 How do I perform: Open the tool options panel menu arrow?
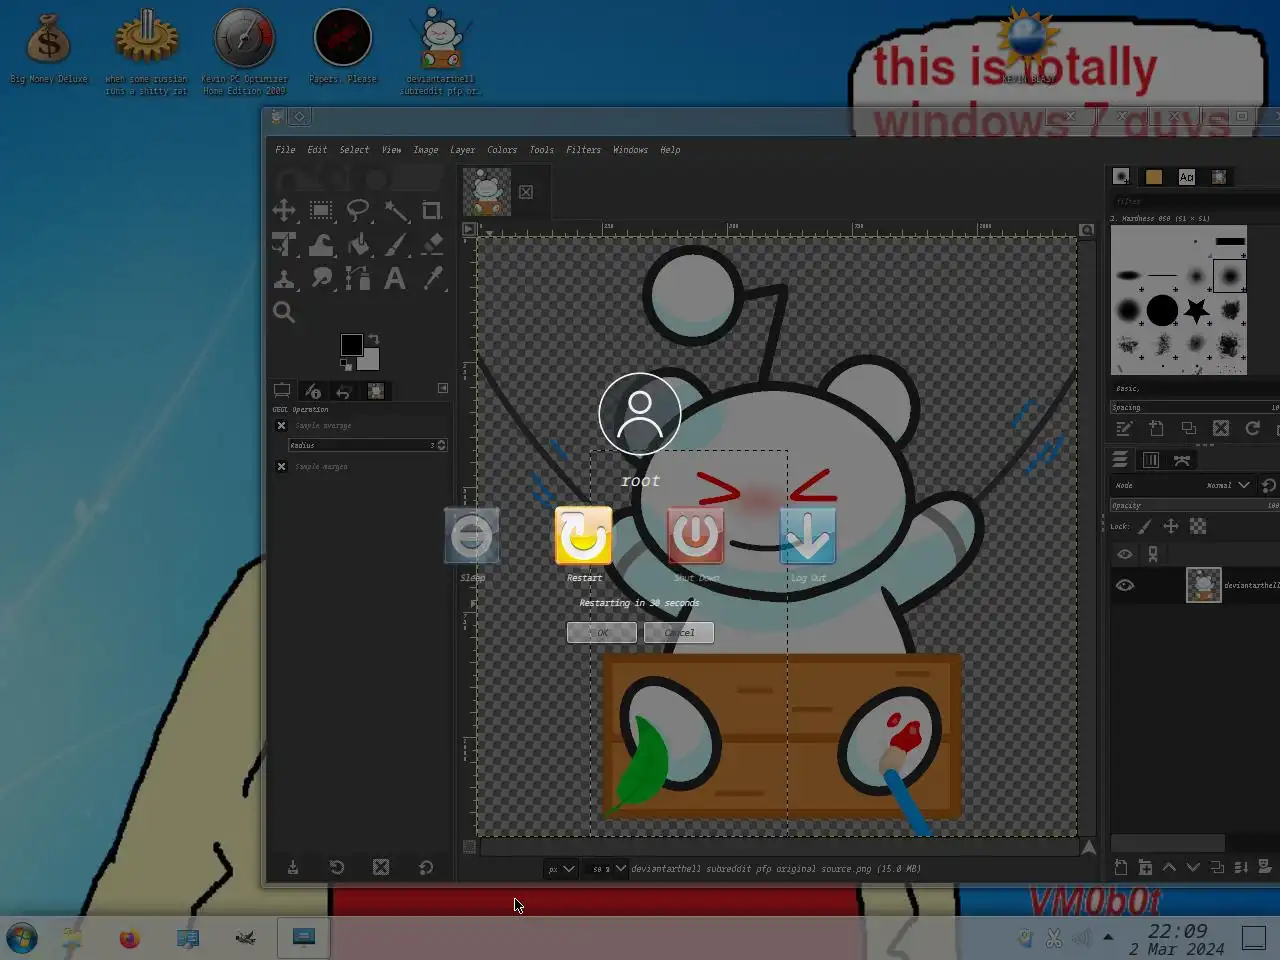click(443, 388)
